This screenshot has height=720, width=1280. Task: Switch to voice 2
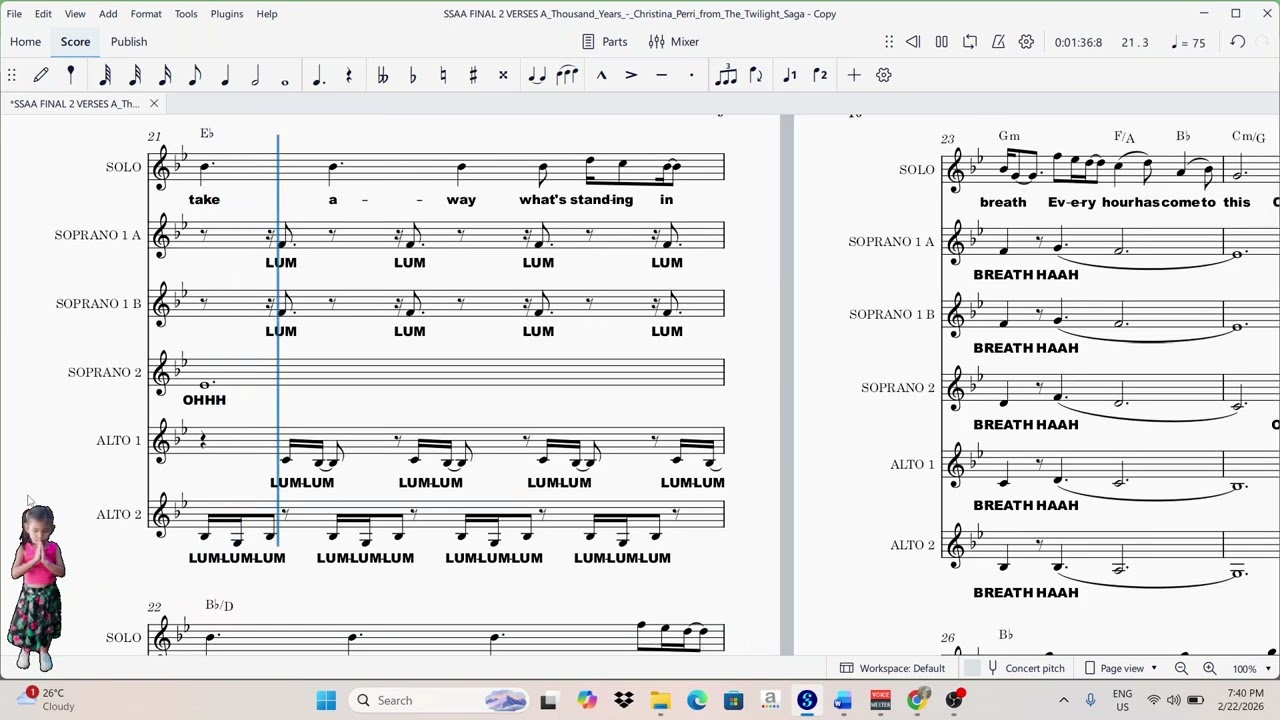[x=820, y=75]
